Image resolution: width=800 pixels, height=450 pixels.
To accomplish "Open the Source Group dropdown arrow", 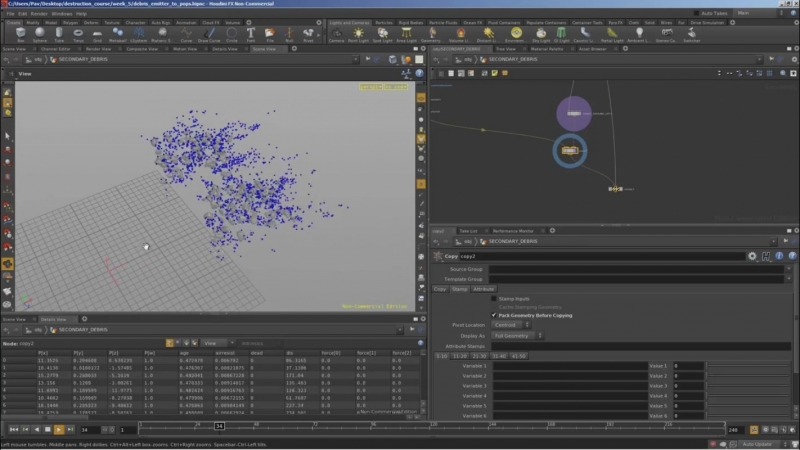I will [789, 269].
